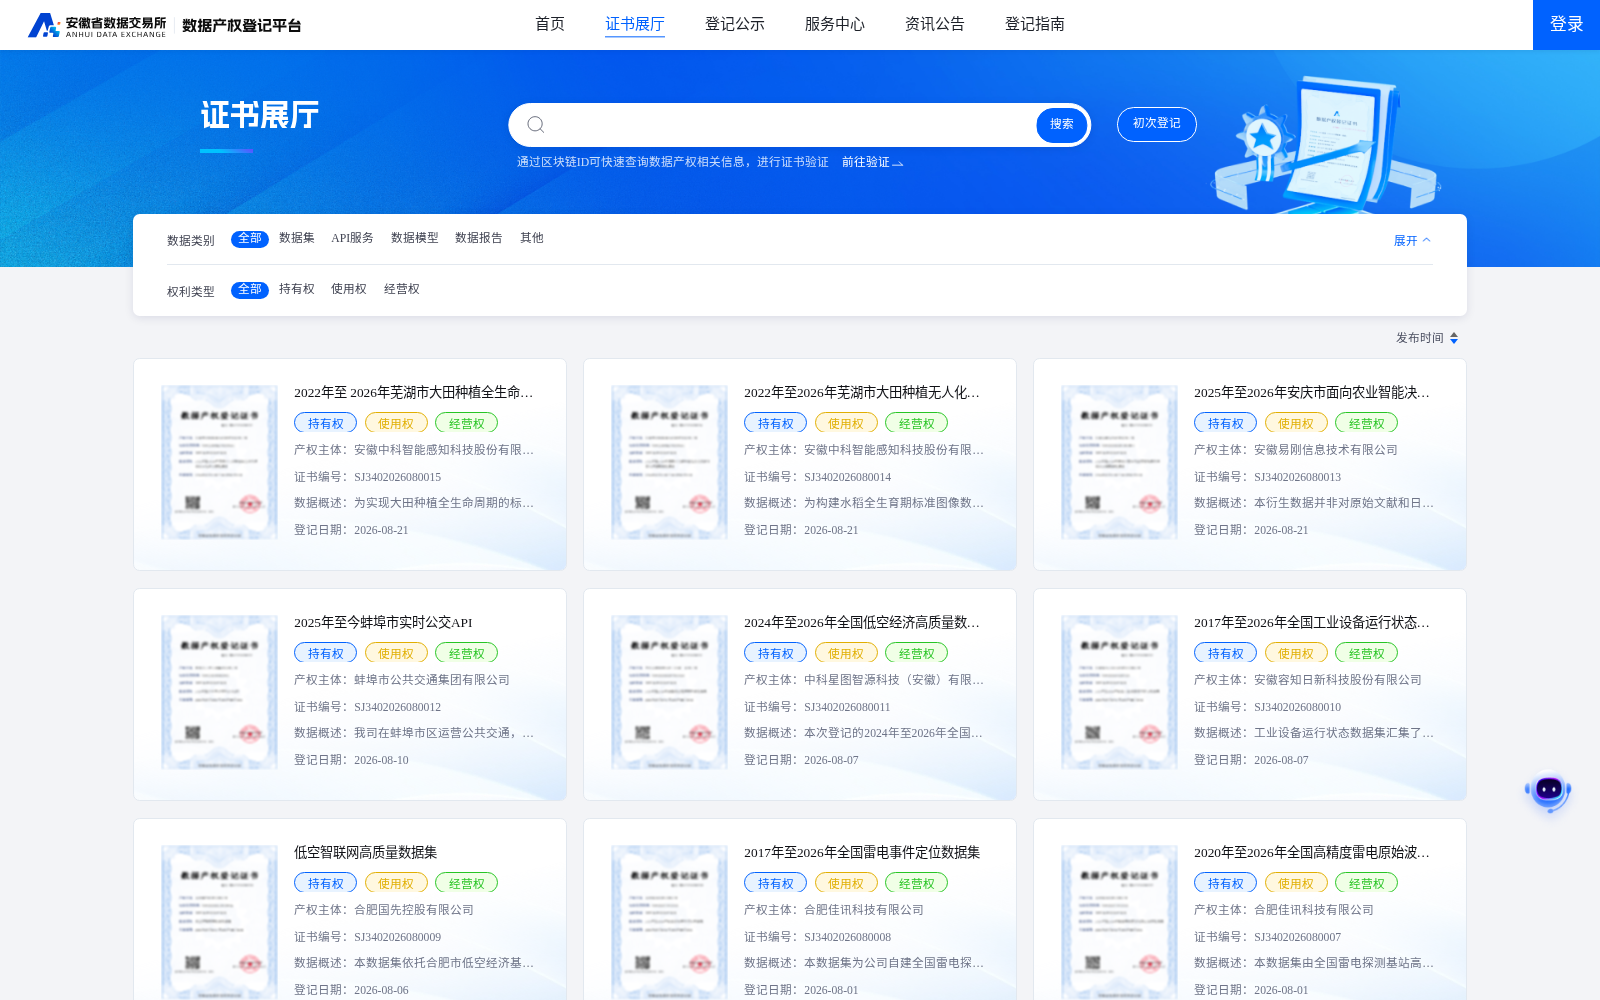Click text 登记日期: 2026-08-10

coord(351,760)
